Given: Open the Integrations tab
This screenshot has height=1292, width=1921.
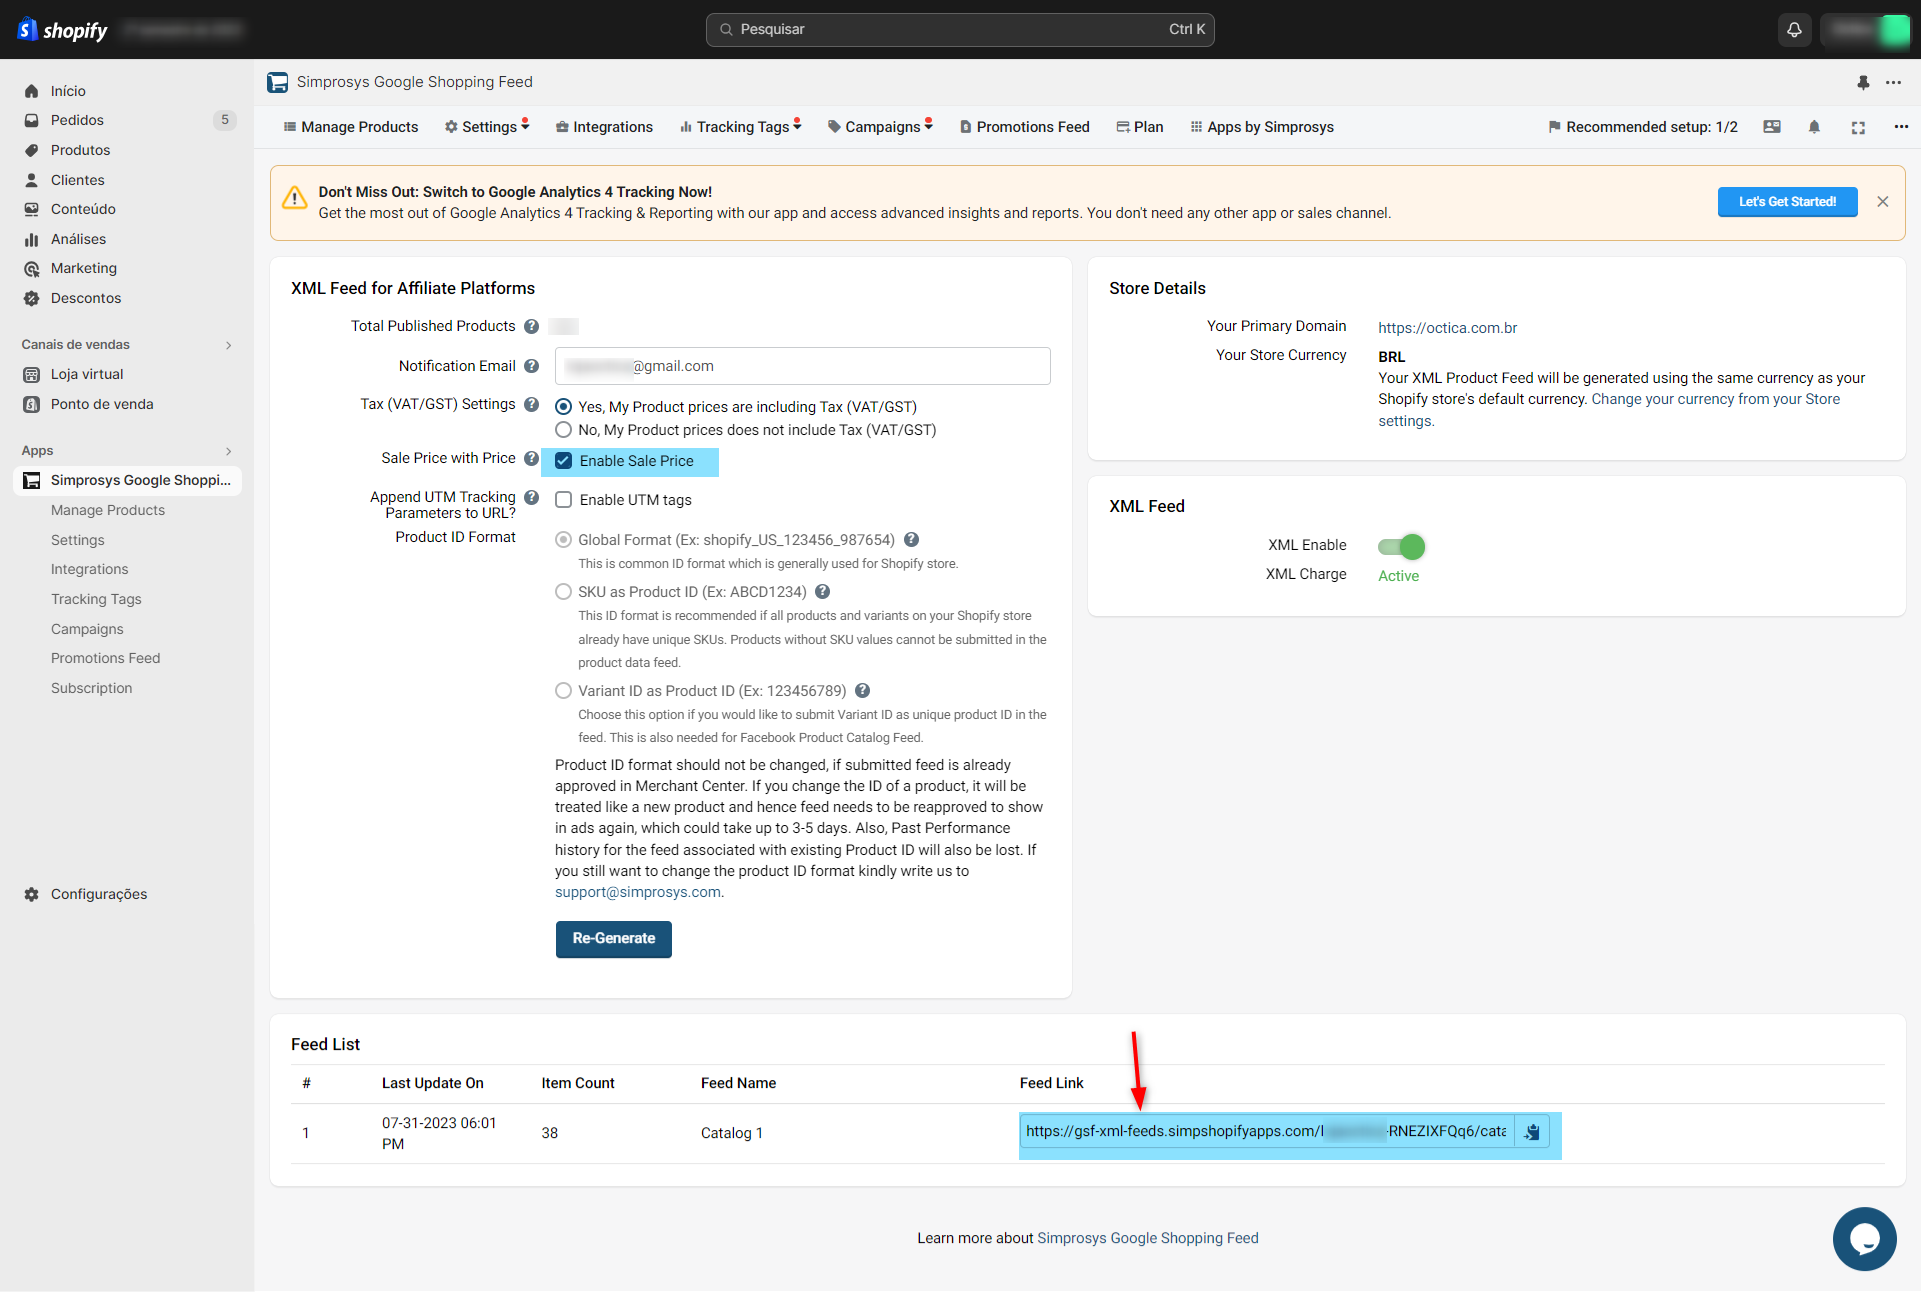Looking at the screenshot, I should point(605,127).
